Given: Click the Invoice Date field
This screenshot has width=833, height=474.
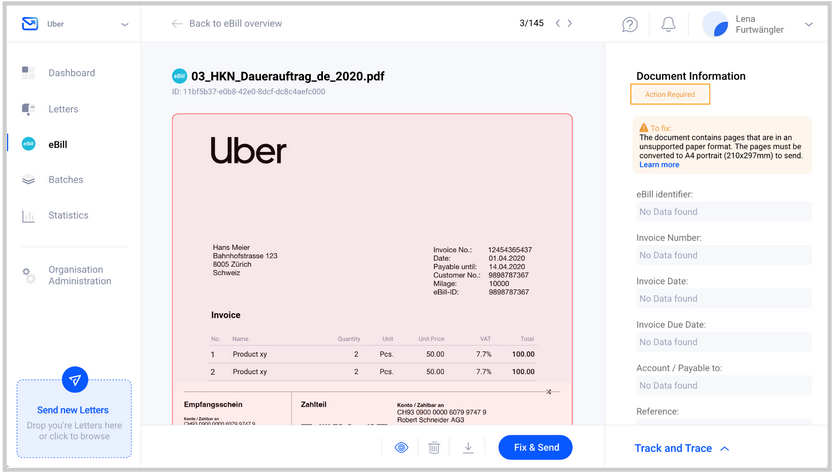Looking at the screenshot, I should (724, 299).
